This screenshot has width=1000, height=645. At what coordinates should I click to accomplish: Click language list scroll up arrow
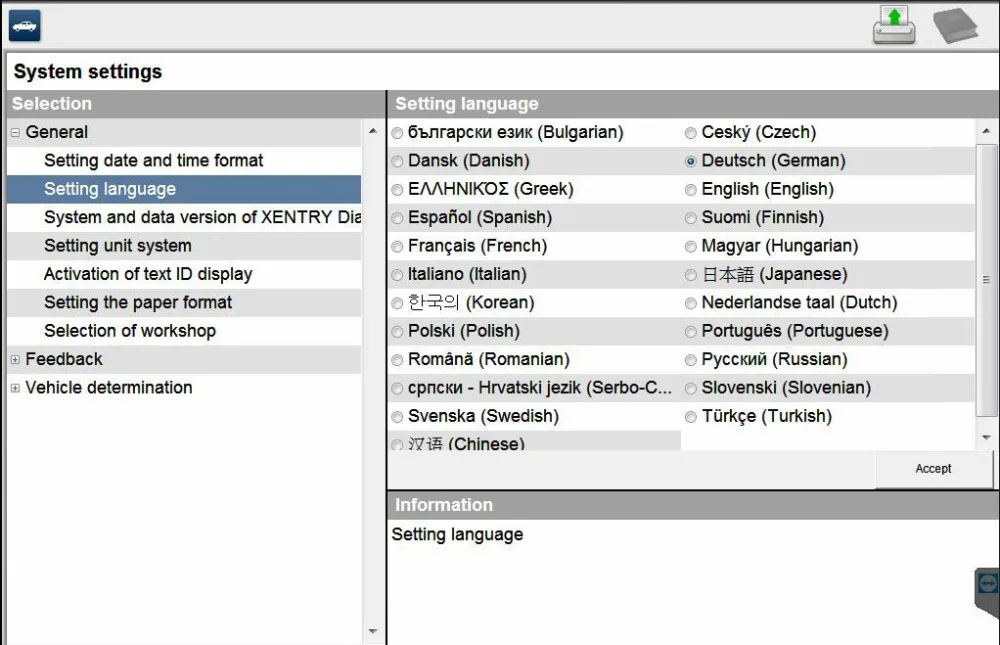[x=986, y=131]
